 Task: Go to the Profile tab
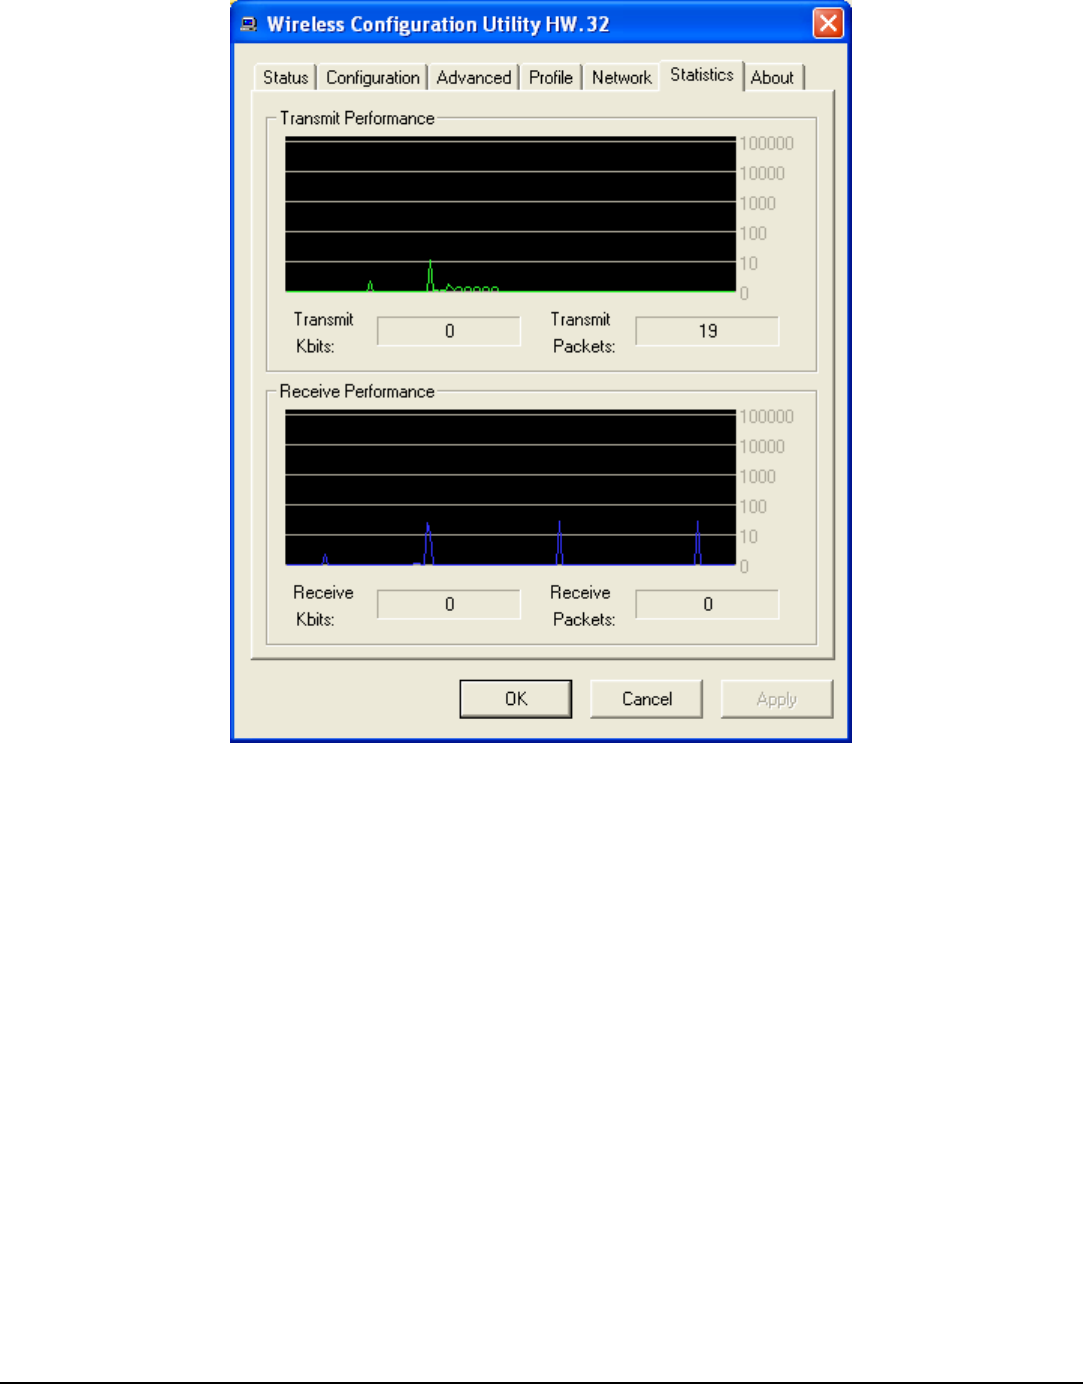pos(551,78)
